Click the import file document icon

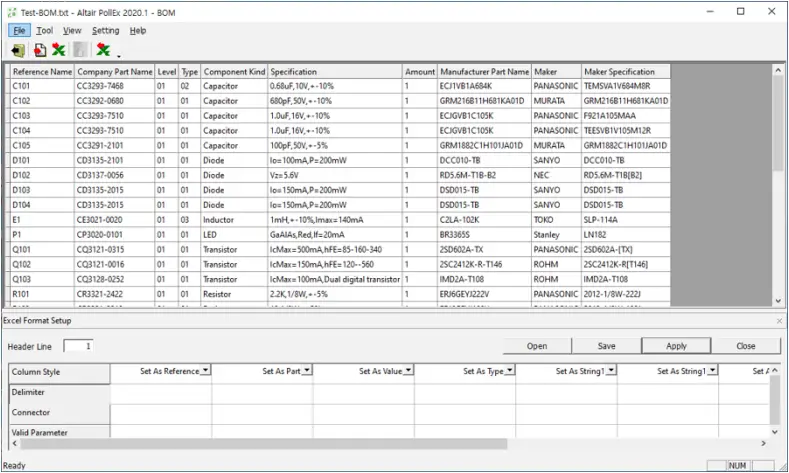click(40, 50)
